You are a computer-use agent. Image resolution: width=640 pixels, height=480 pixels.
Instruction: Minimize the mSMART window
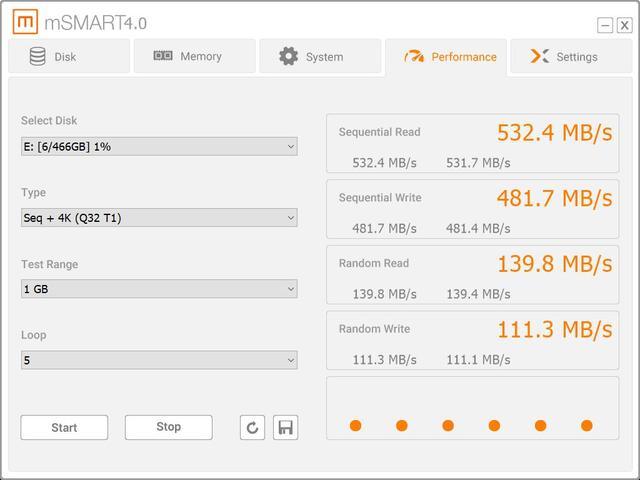[x=605, y=25]
